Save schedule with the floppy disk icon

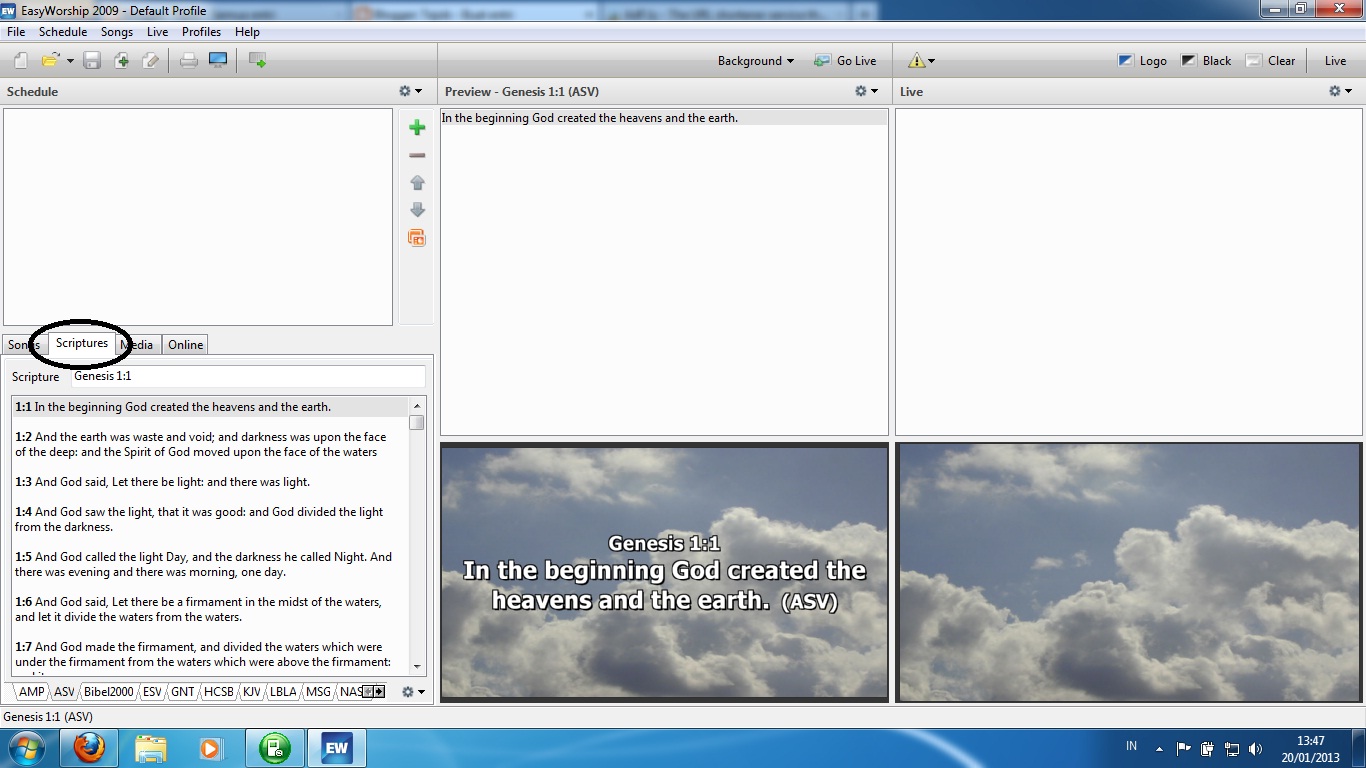[92, 61]
